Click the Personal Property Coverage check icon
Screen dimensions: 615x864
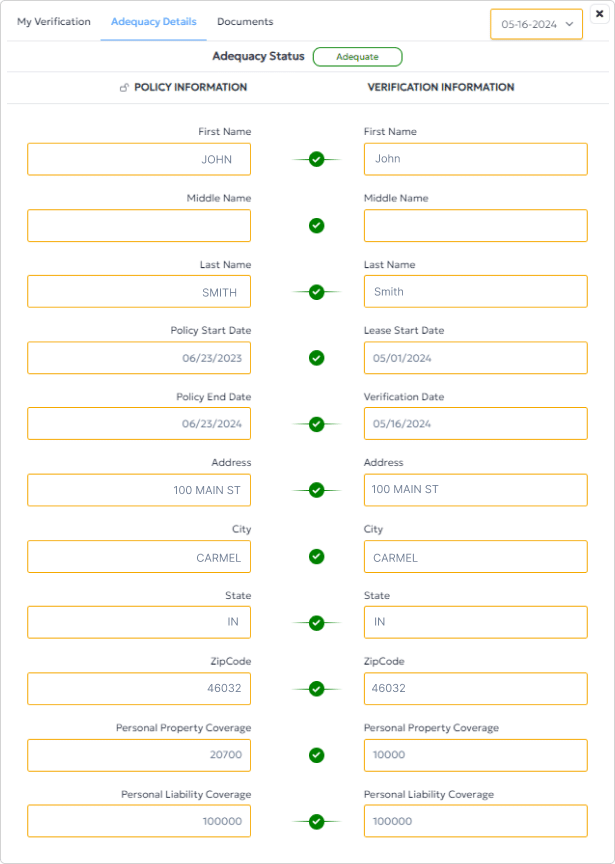[x=316, y=755]
